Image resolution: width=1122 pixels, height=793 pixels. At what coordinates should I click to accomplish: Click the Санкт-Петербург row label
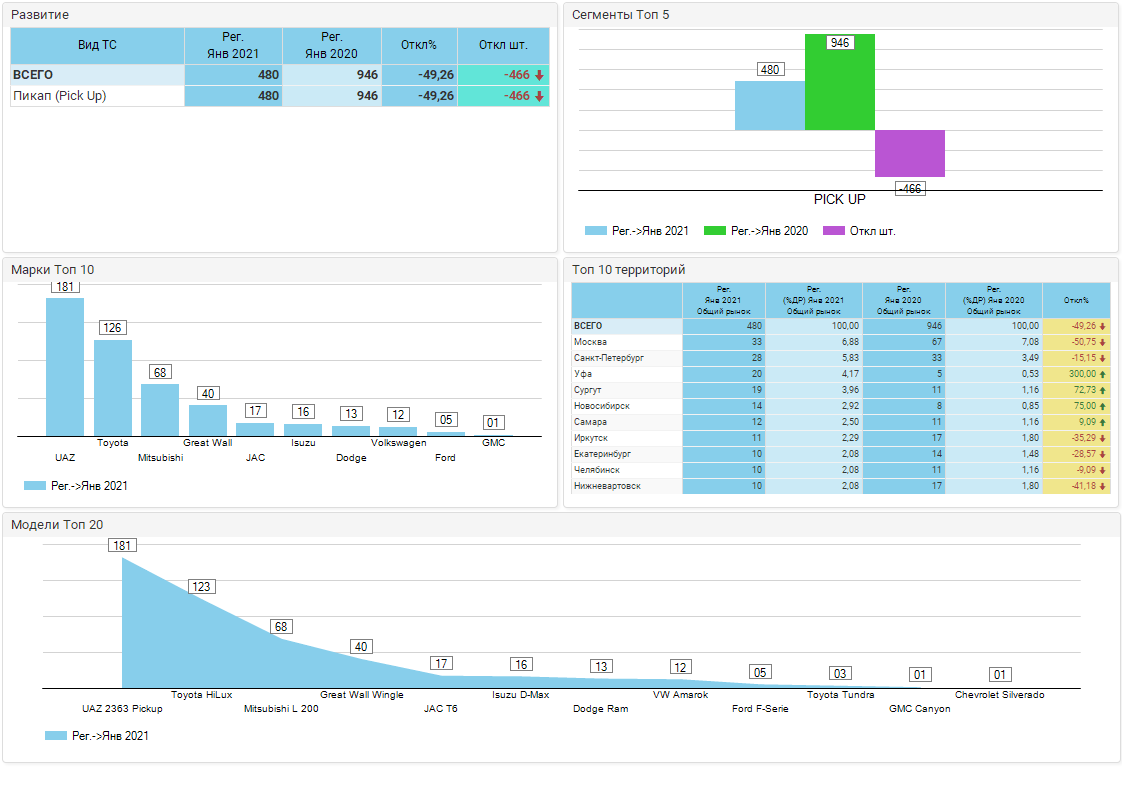pyautogui.click(x=609, y=358)
